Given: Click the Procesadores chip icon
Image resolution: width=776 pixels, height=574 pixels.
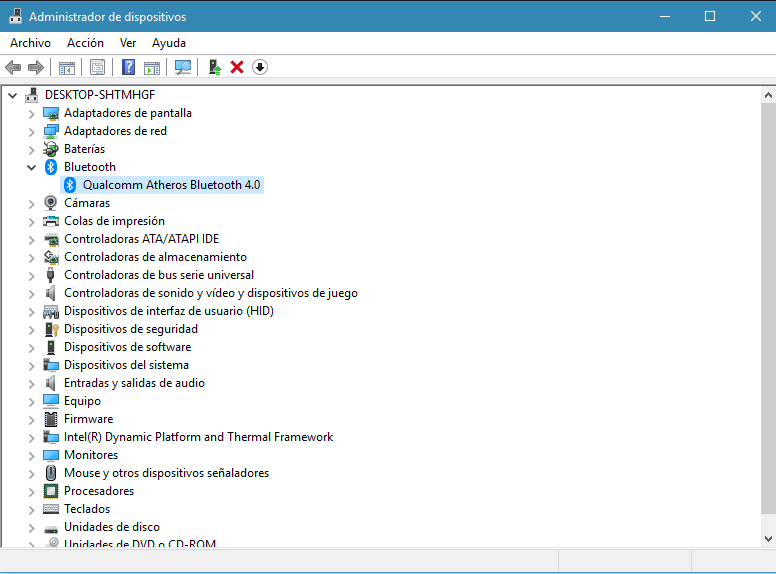Looking at the screenshot, I should coord(50,491).
